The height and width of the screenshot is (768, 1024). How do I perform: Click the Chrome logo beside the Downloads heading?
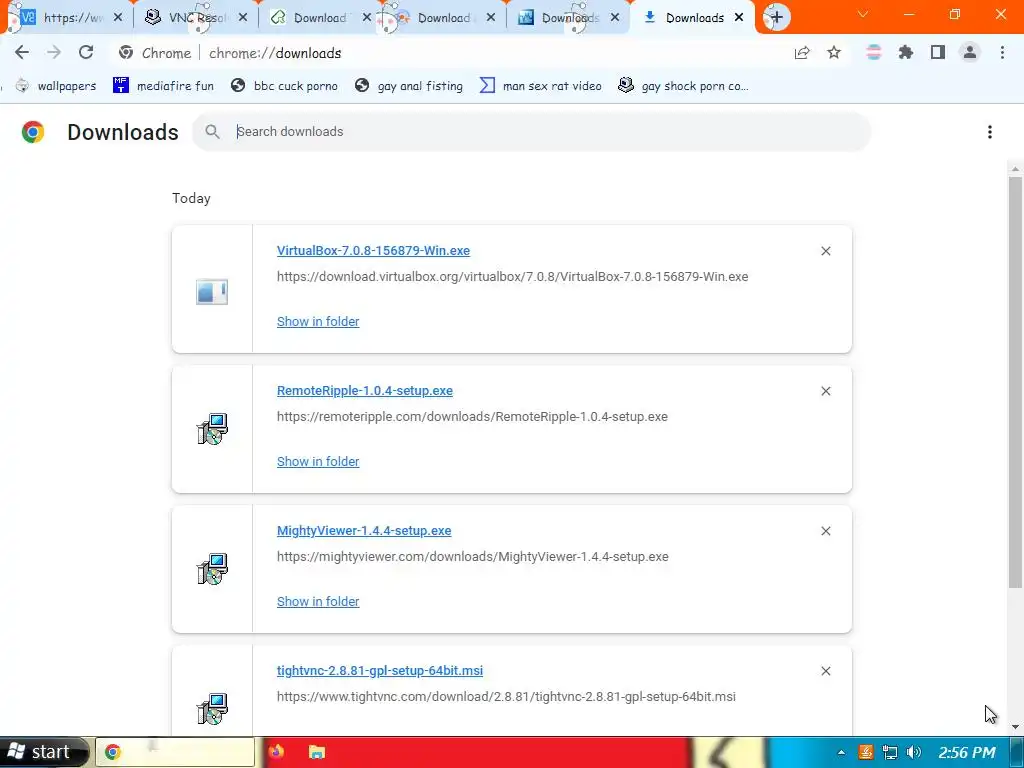coord(33,132)
